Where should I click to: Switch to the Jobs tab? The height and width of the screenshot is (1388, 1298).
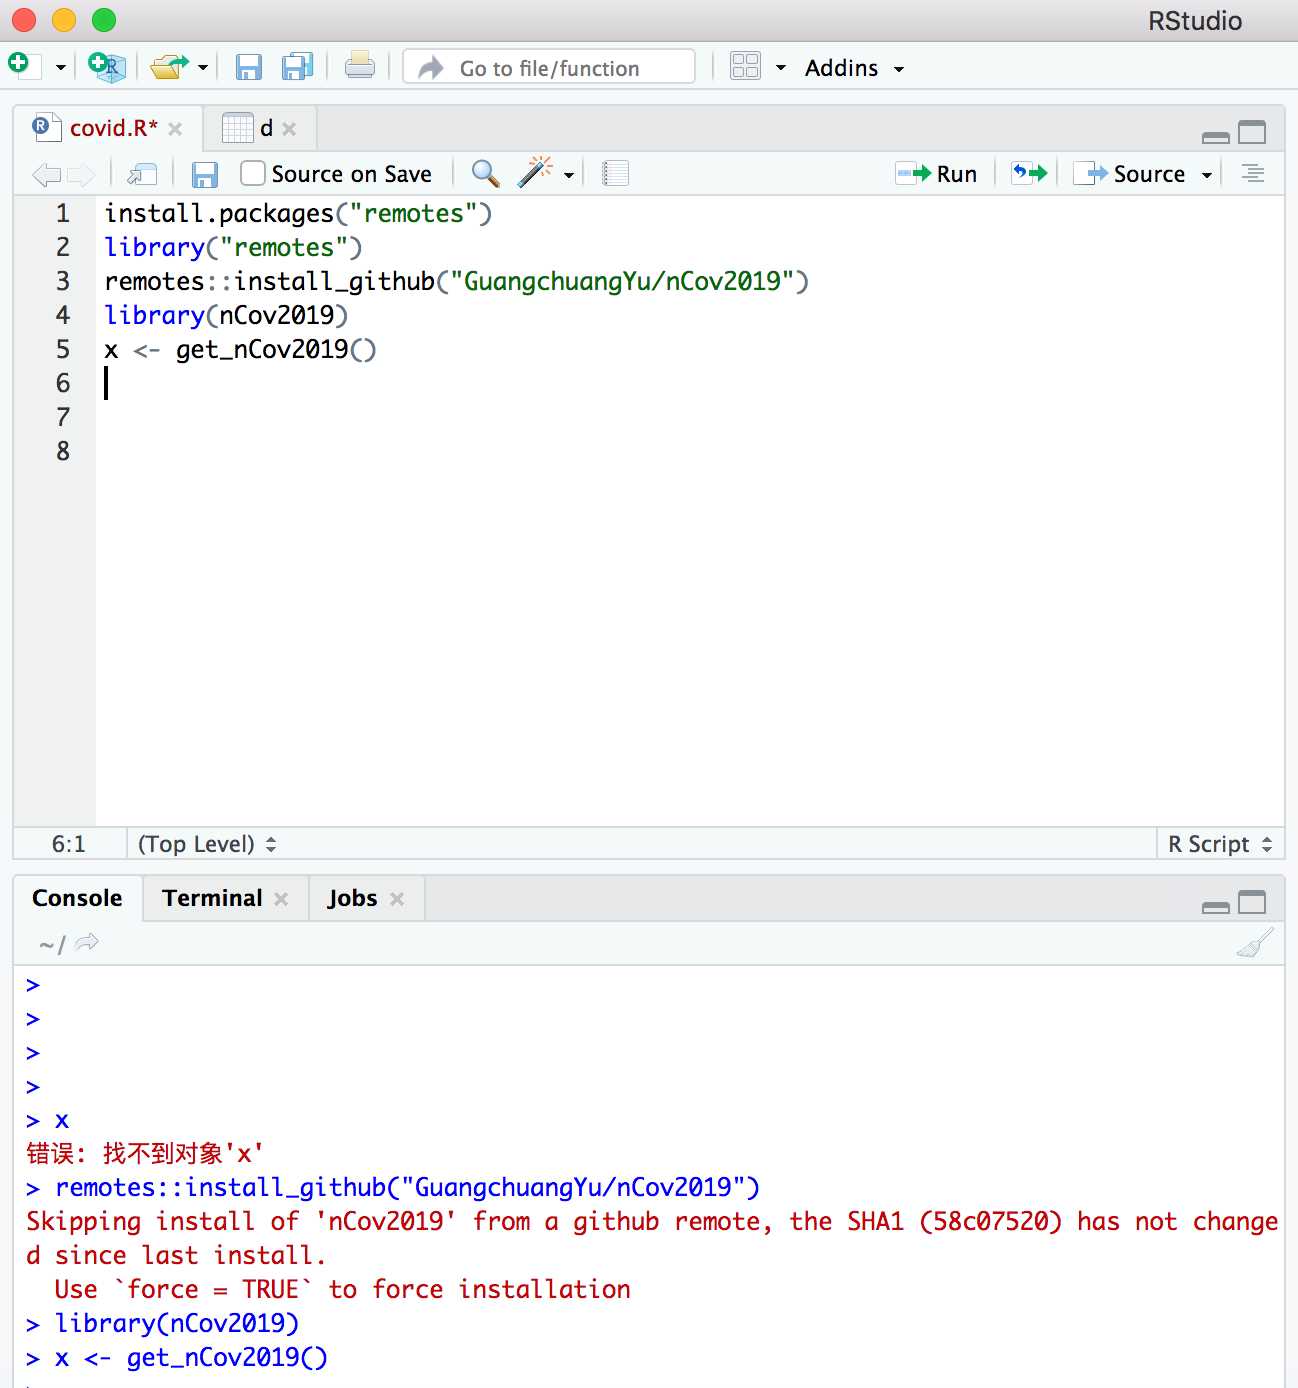(352, 898)
